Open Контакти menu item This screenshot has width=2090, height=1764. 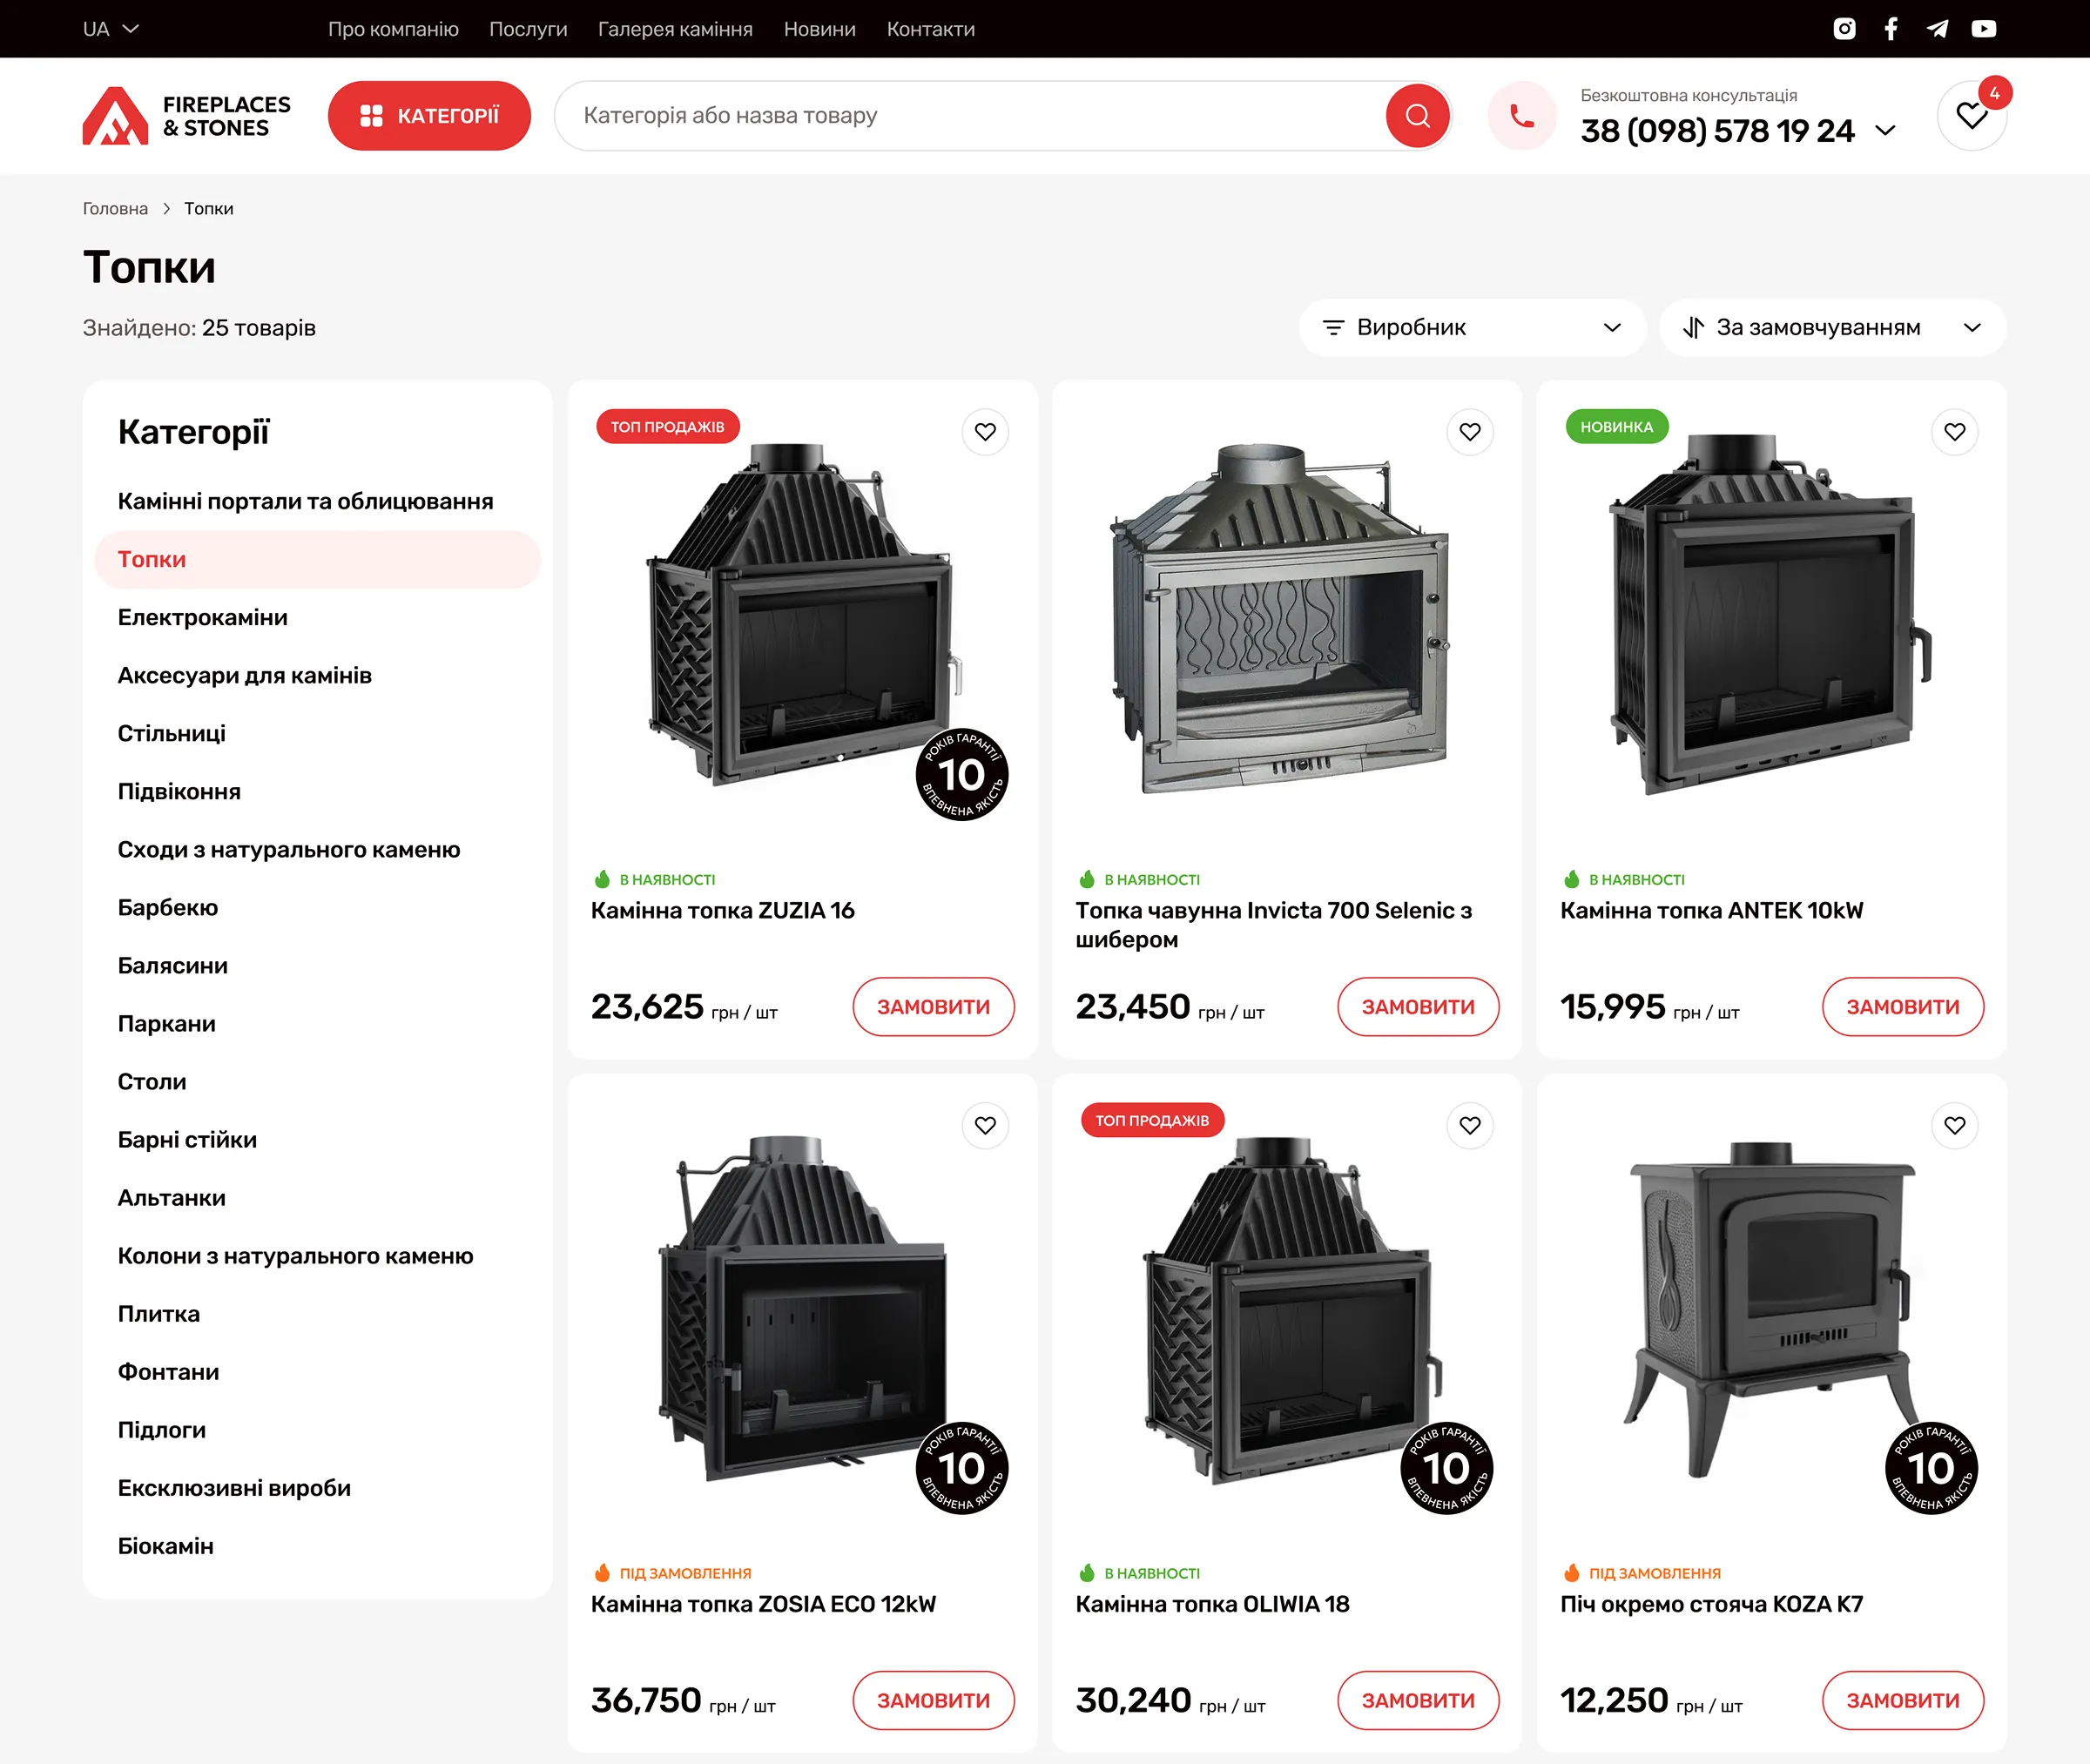pyautogui.click(x=930, y=29)
